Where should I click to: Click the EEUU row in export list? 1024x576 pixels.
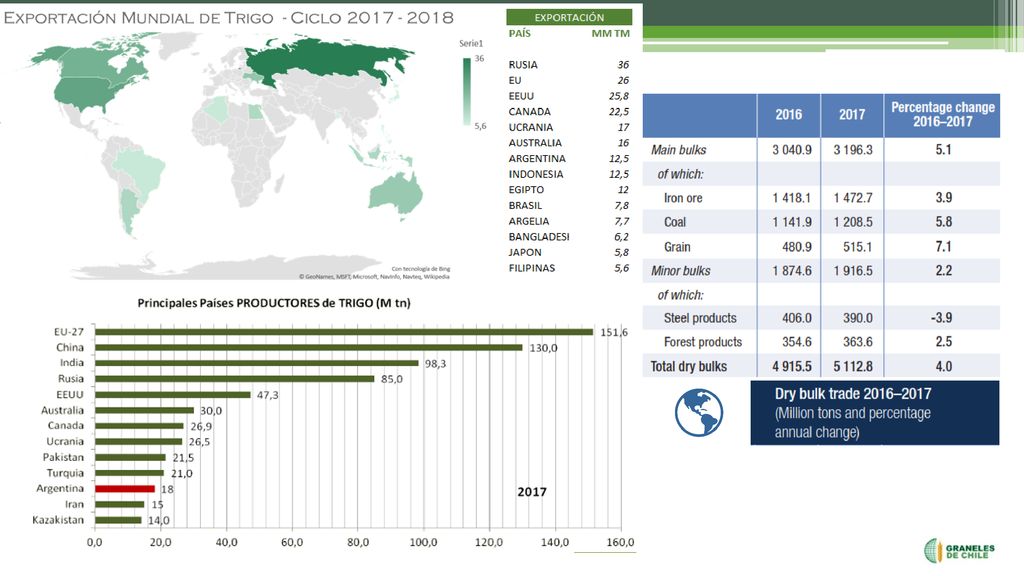pos(569,96)
